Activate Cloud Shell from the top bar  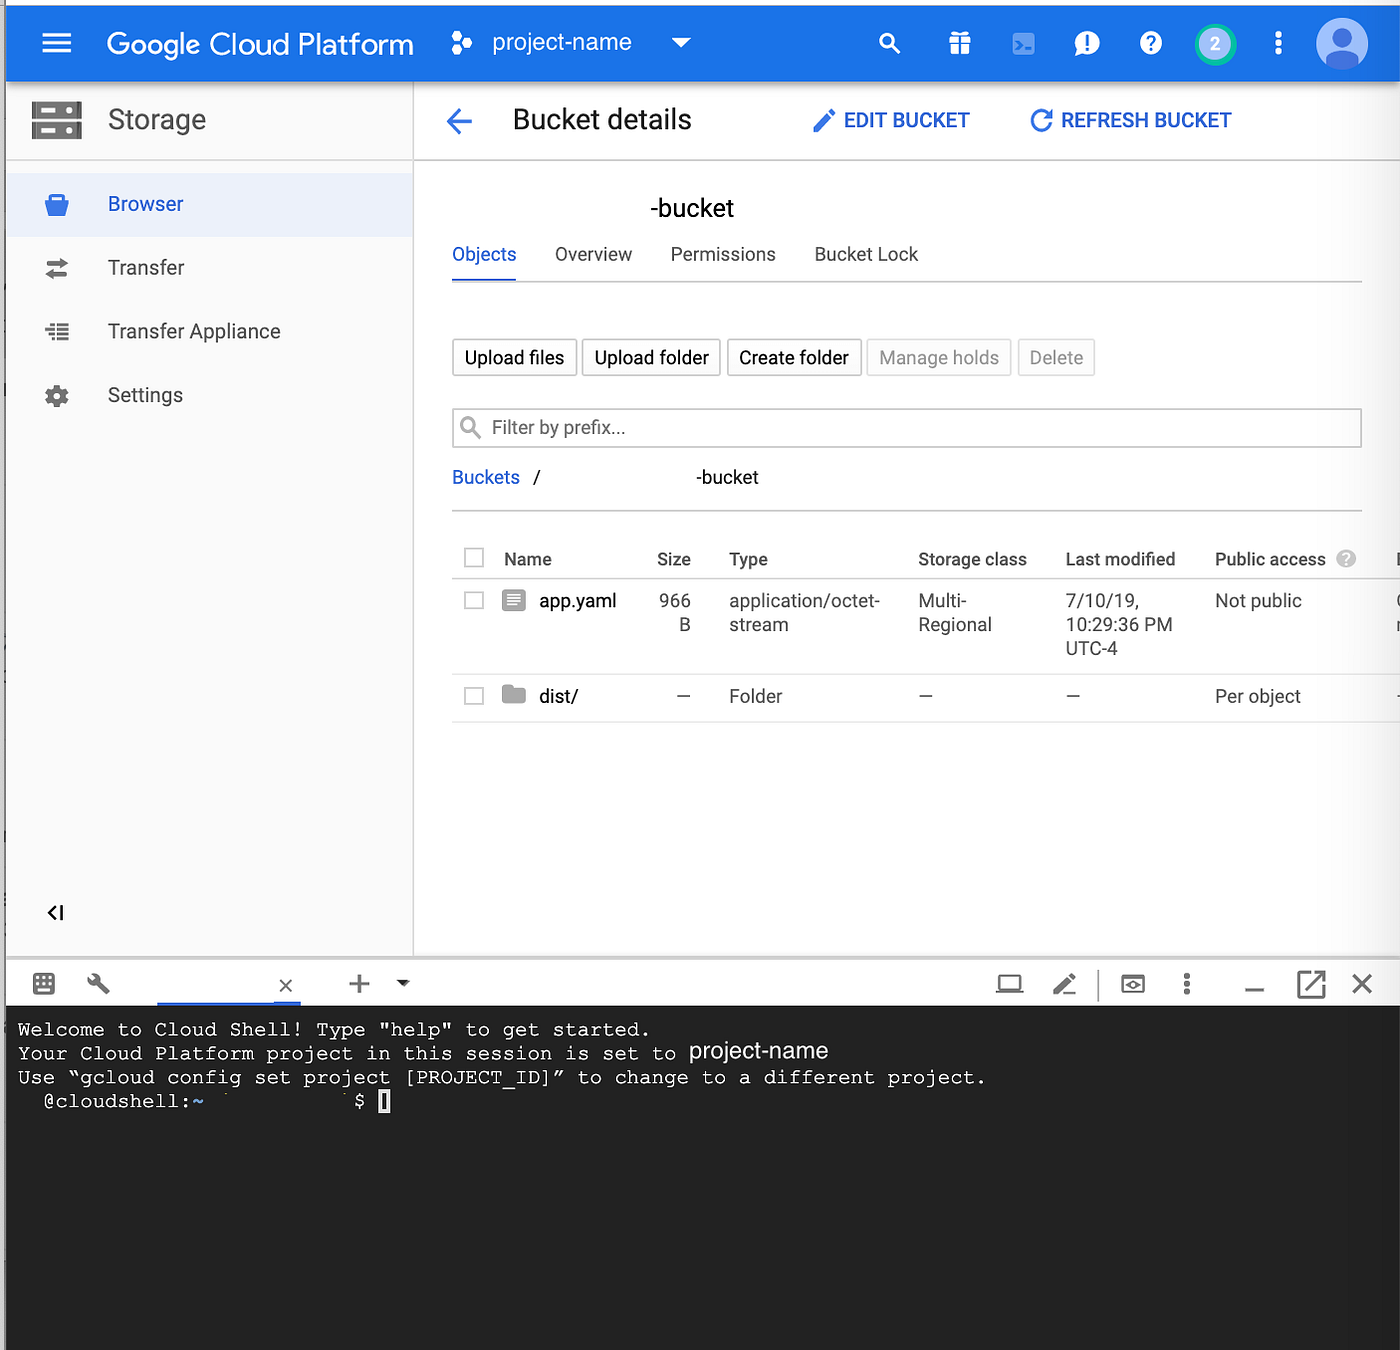pos(1022,43)
